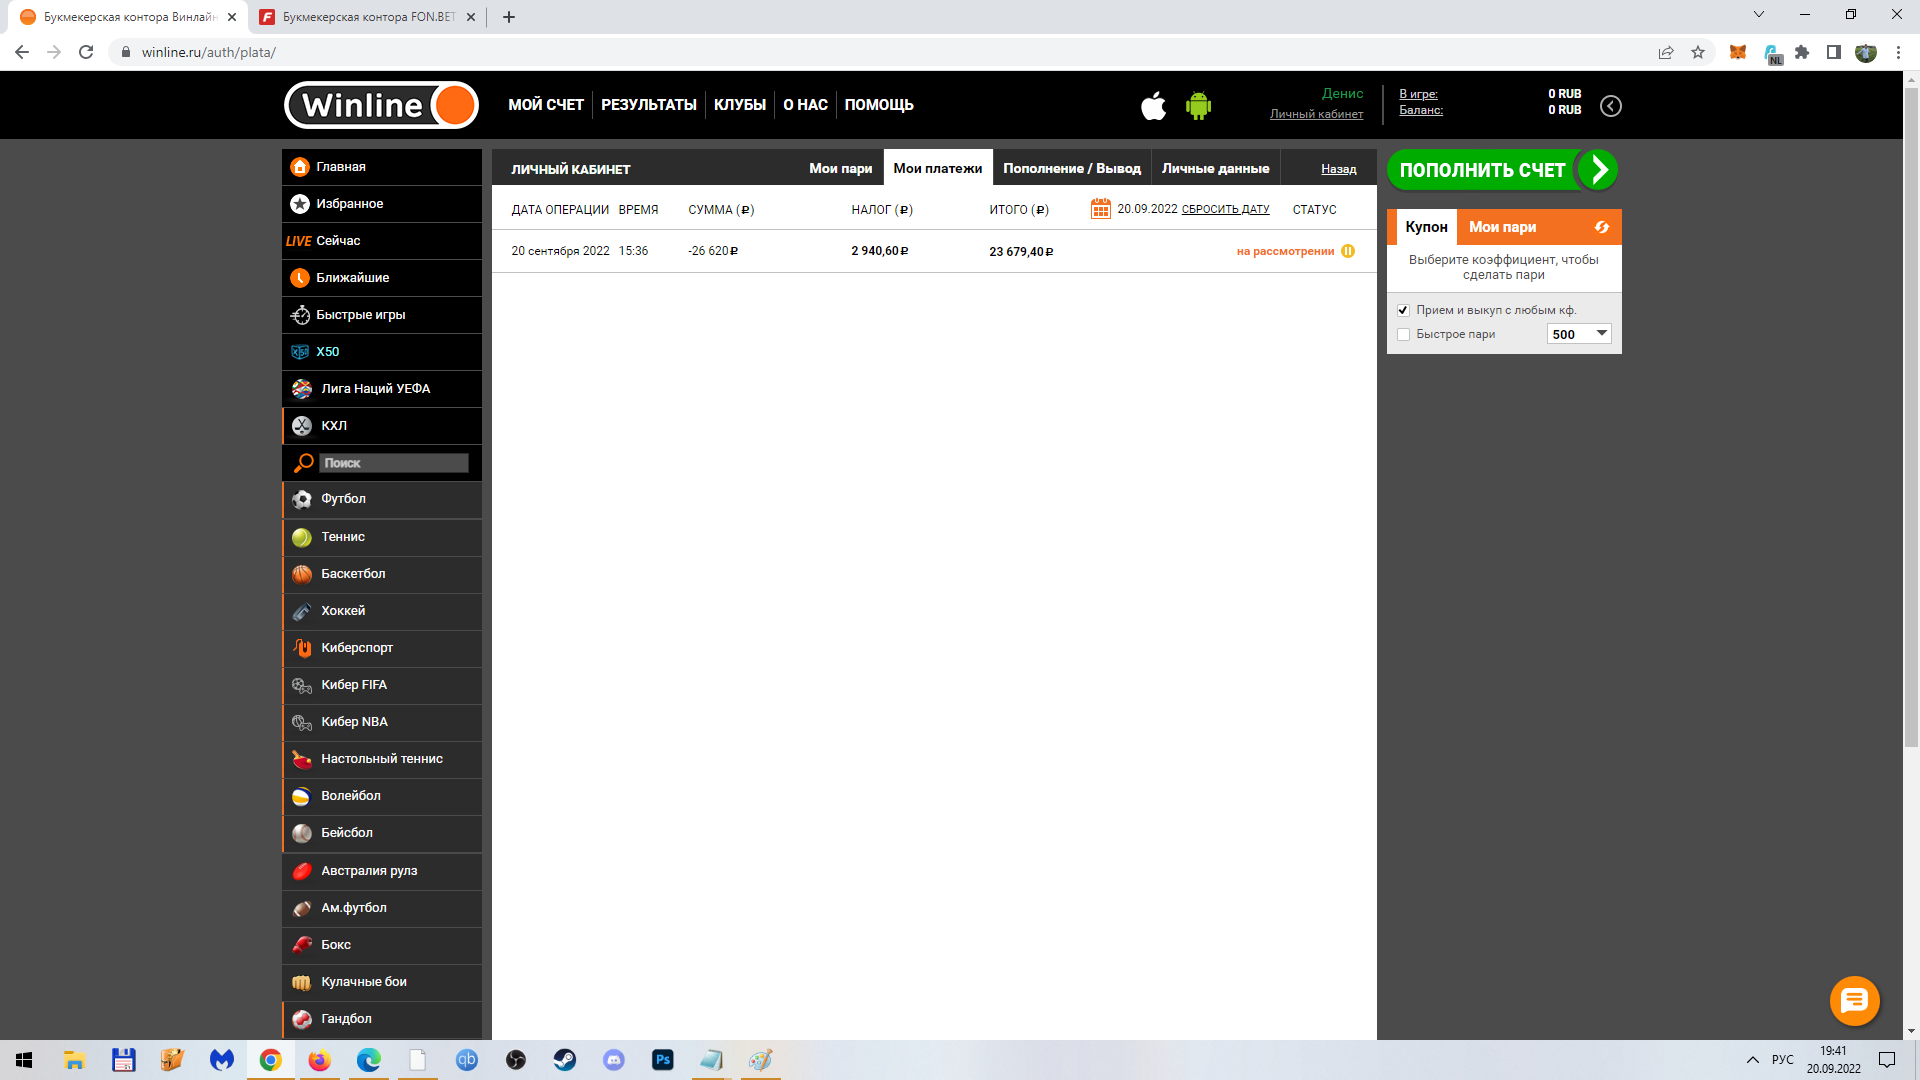
Task: Click the orange live chat bubble
Action: pos(1854,1000)
